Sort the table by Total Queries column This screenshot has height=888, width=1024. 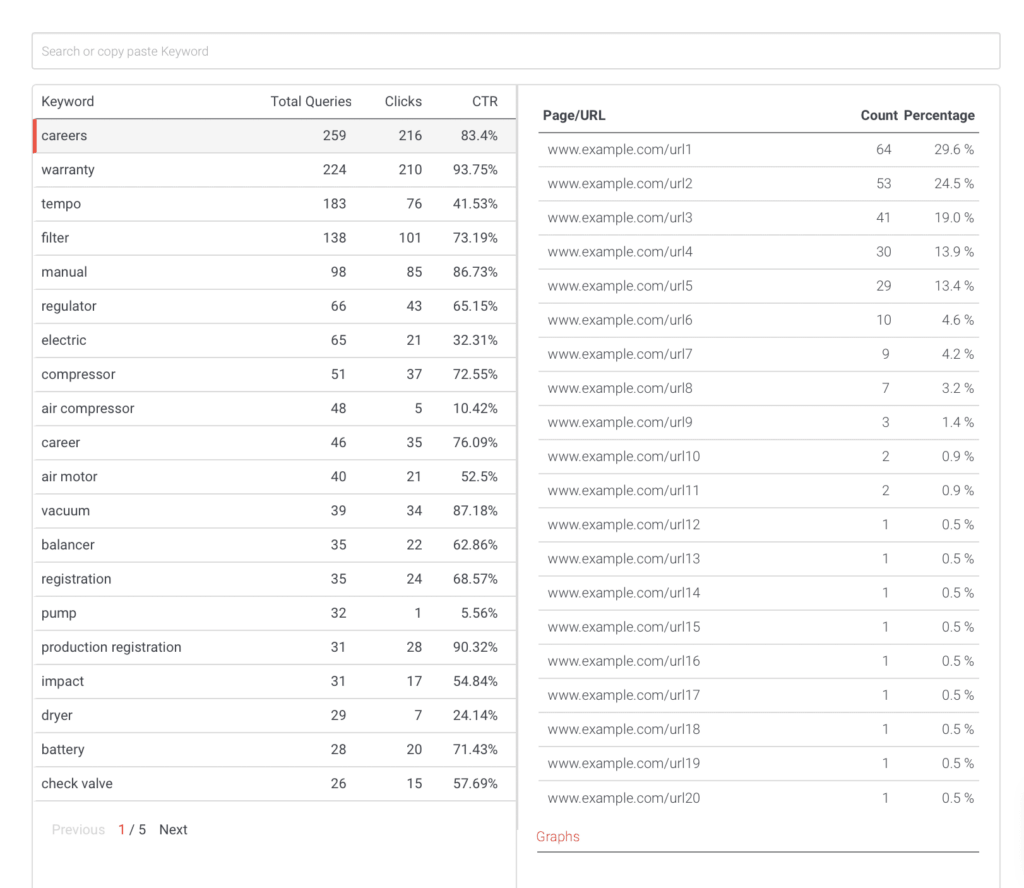click(310, 101)
